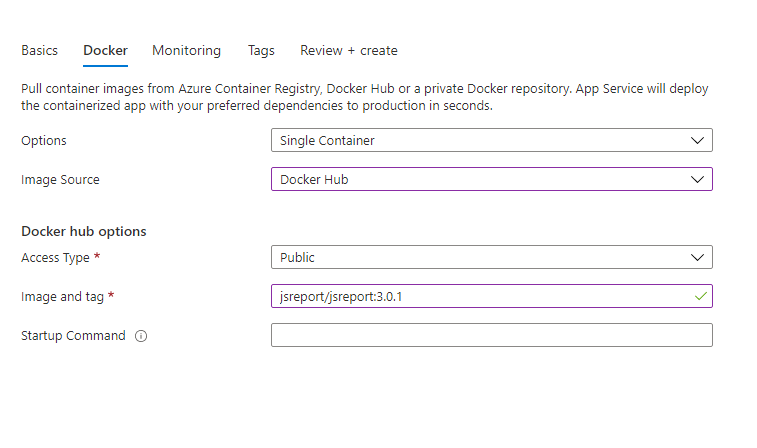757x448 pixels.
Task: Click the chevron arrow on Docker Hub dropdown
Action: (697, 180)
